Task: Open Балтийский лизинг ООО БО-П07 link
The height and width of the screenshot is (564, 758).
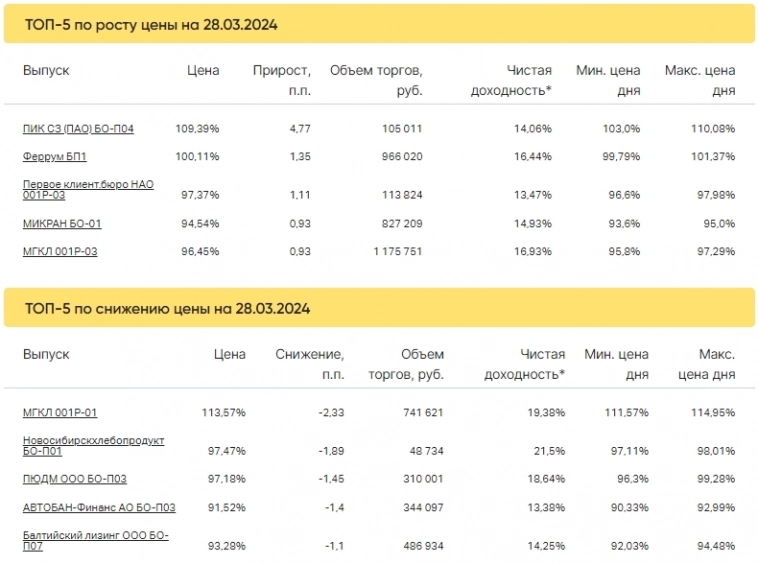Action: [95, 540]
